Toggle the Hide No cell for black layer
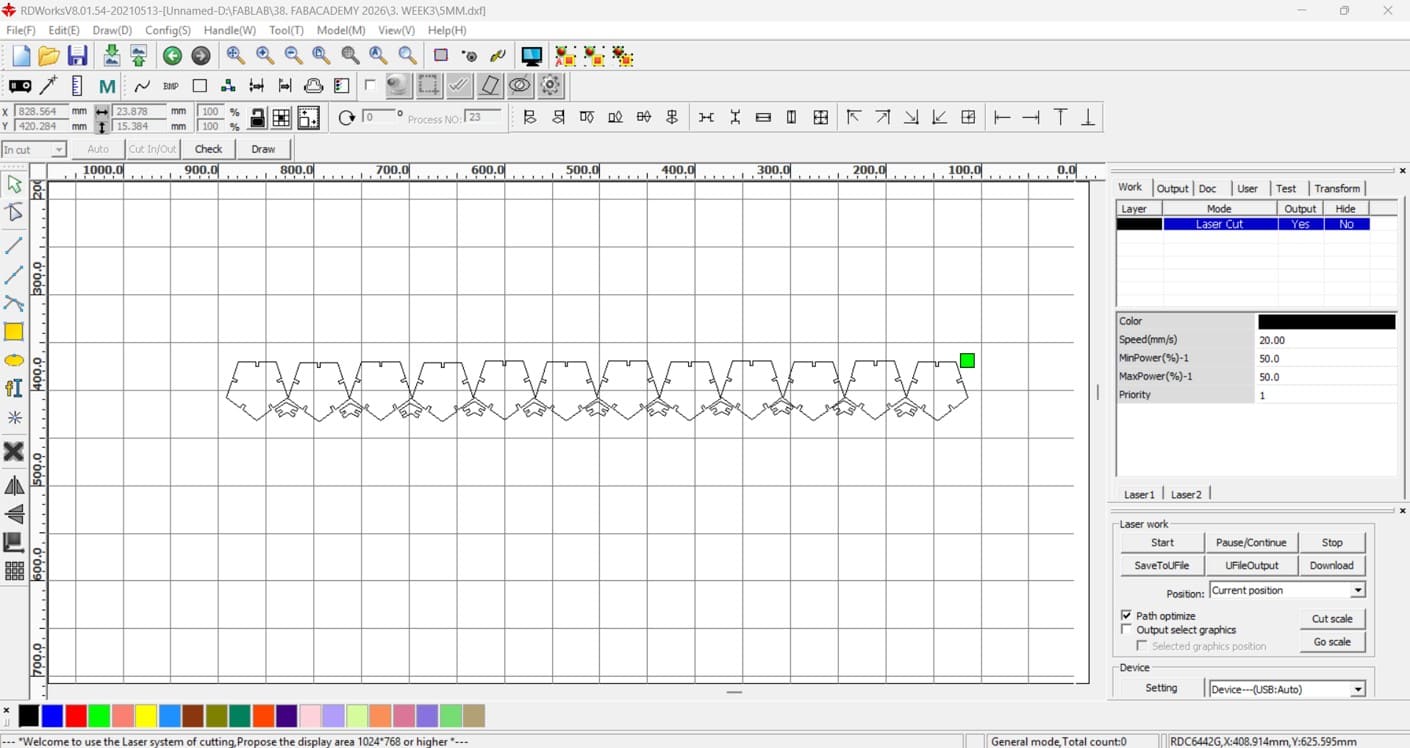1410x748 pixels. (1346, 224)
